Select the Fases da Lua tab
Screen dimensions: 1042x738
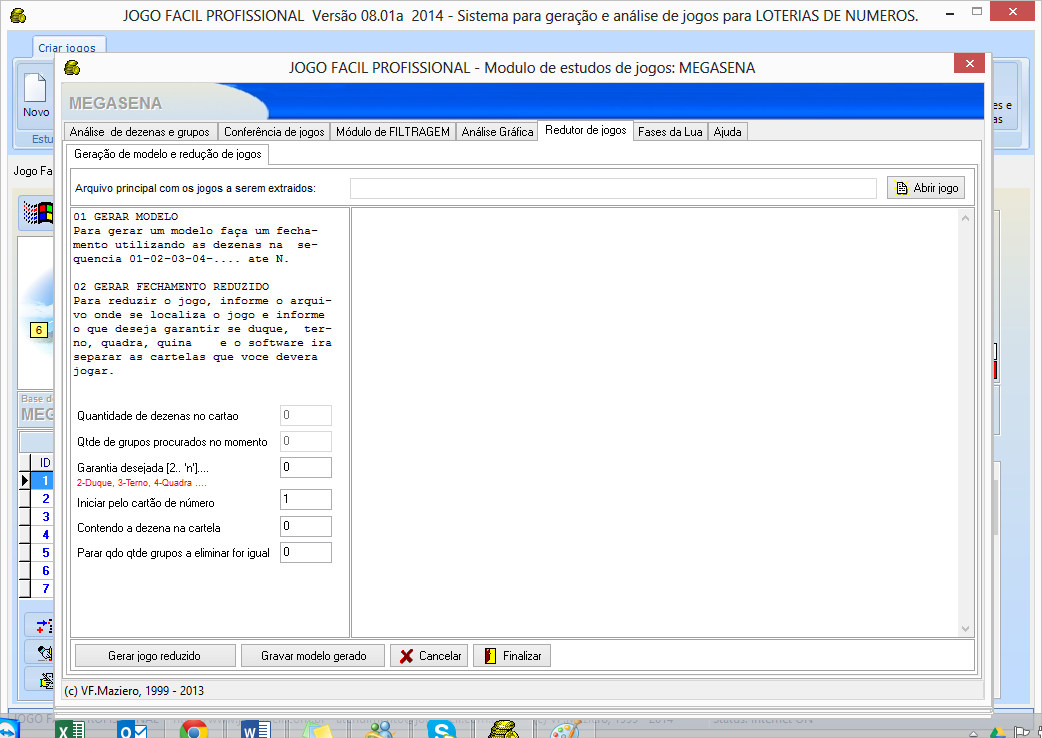(x=671, y=132)
